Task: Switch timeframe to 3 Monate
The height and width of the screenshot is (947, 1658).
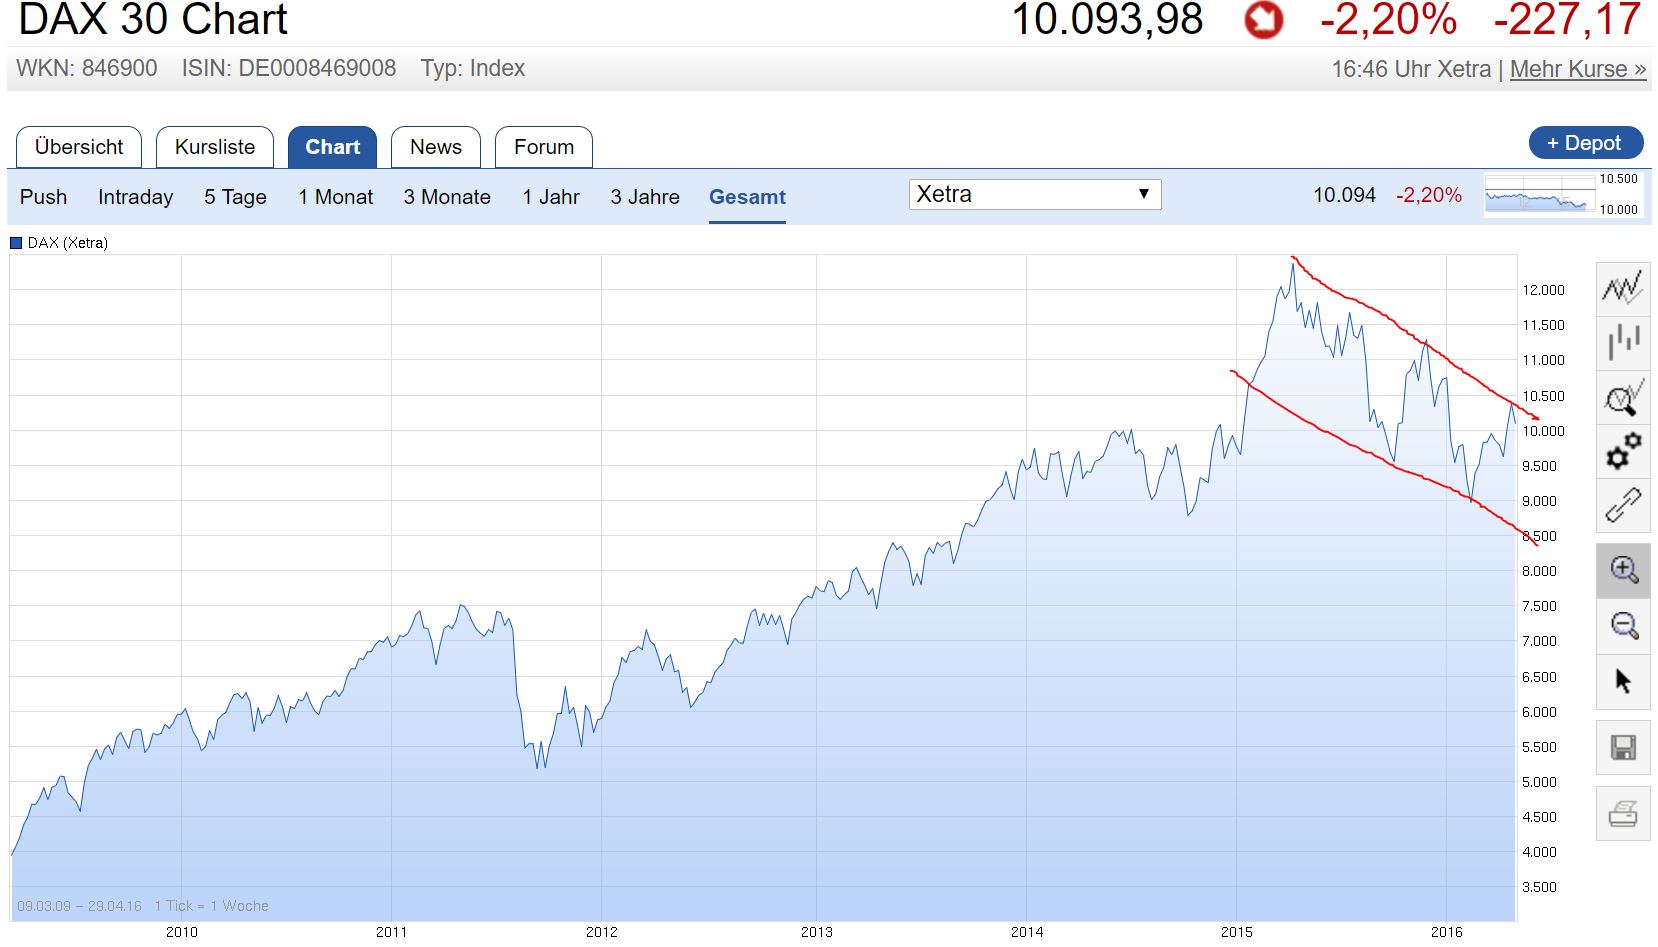Action: click(x=447, y=197)
